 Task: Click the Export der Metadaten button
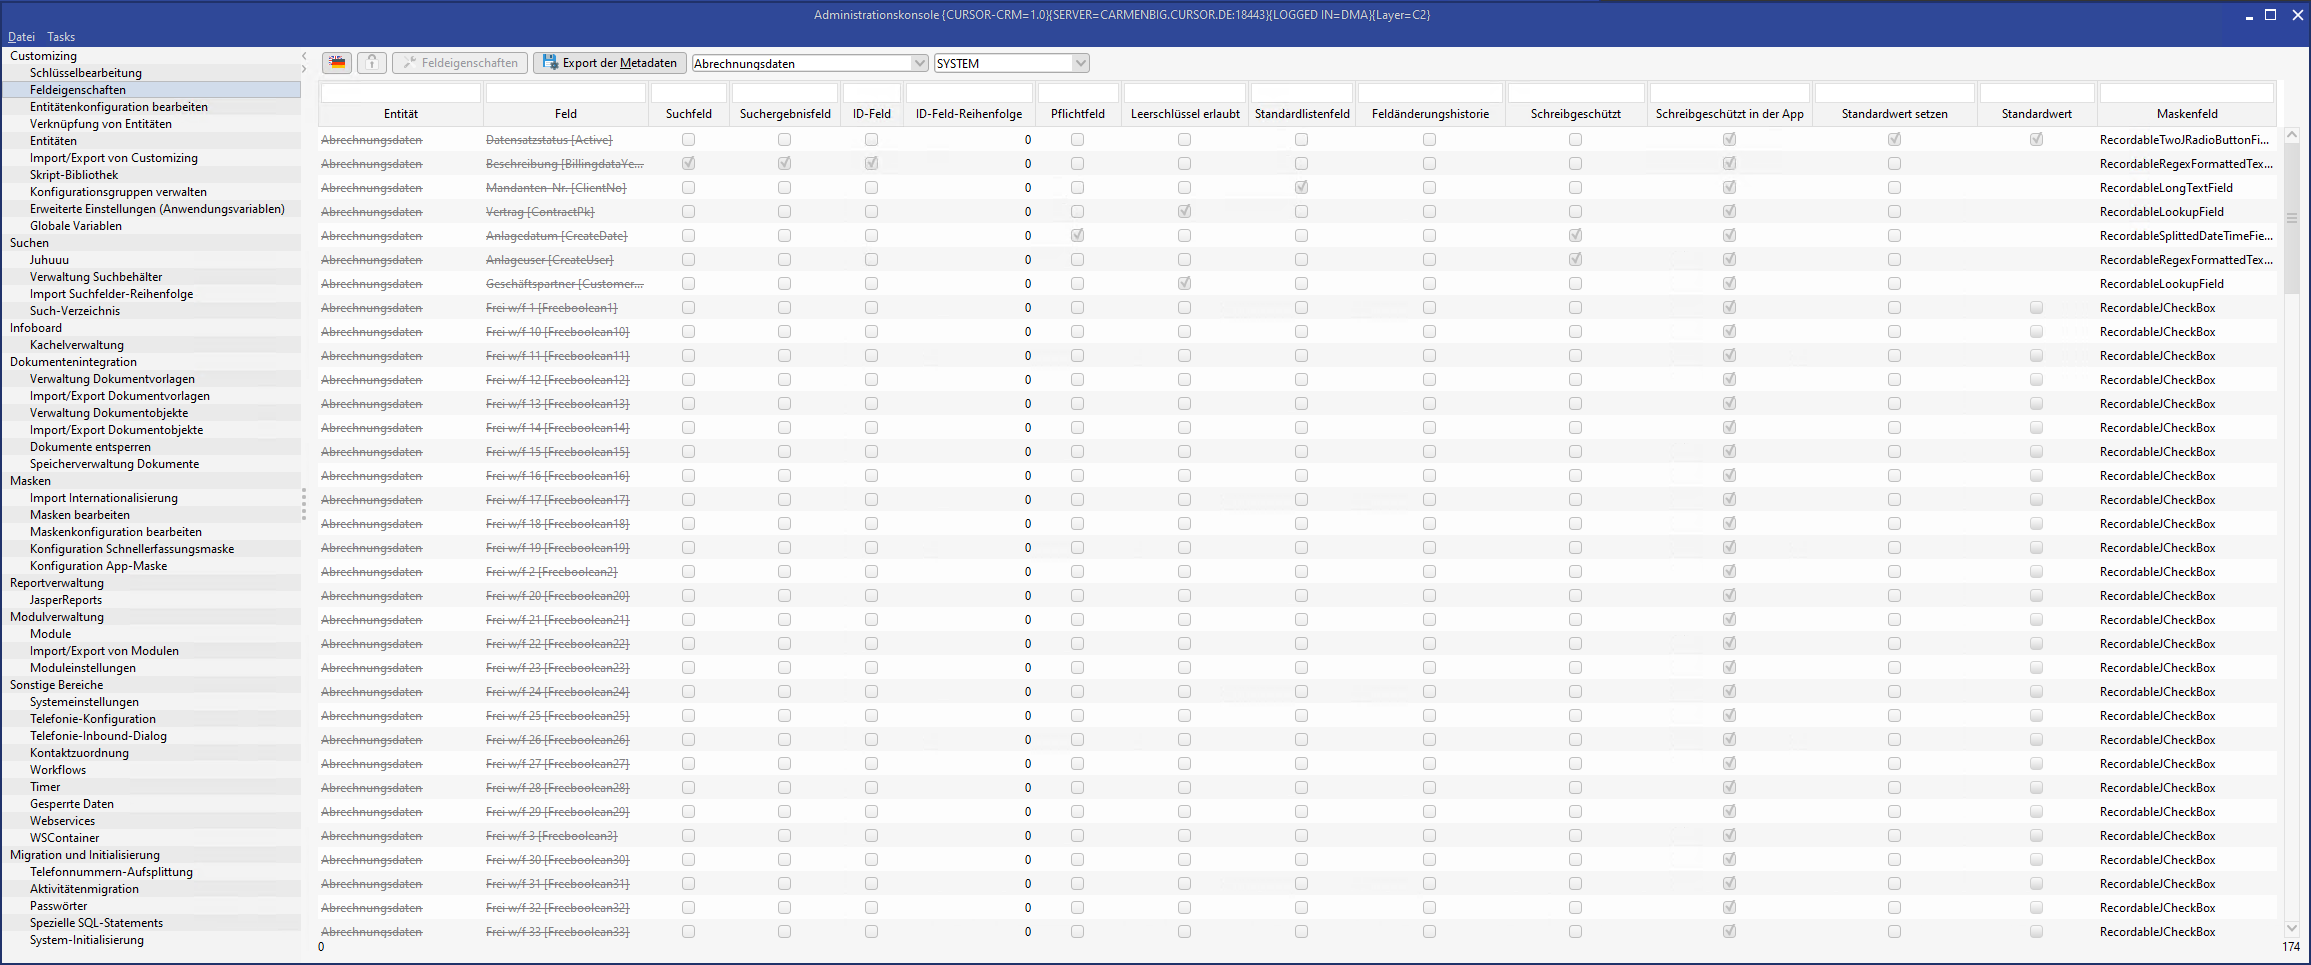click(609, 63)
